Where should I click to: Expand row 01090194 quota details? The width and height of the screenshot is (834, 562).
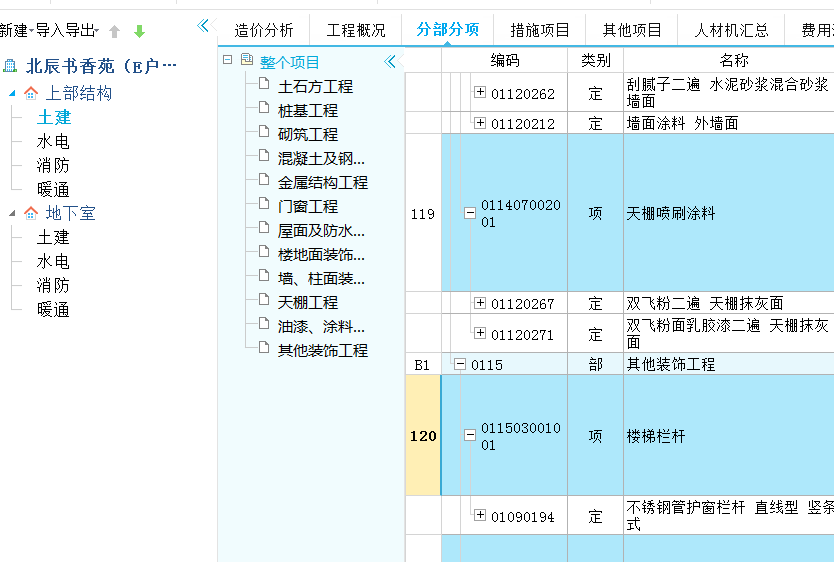[x=480, y=515]
